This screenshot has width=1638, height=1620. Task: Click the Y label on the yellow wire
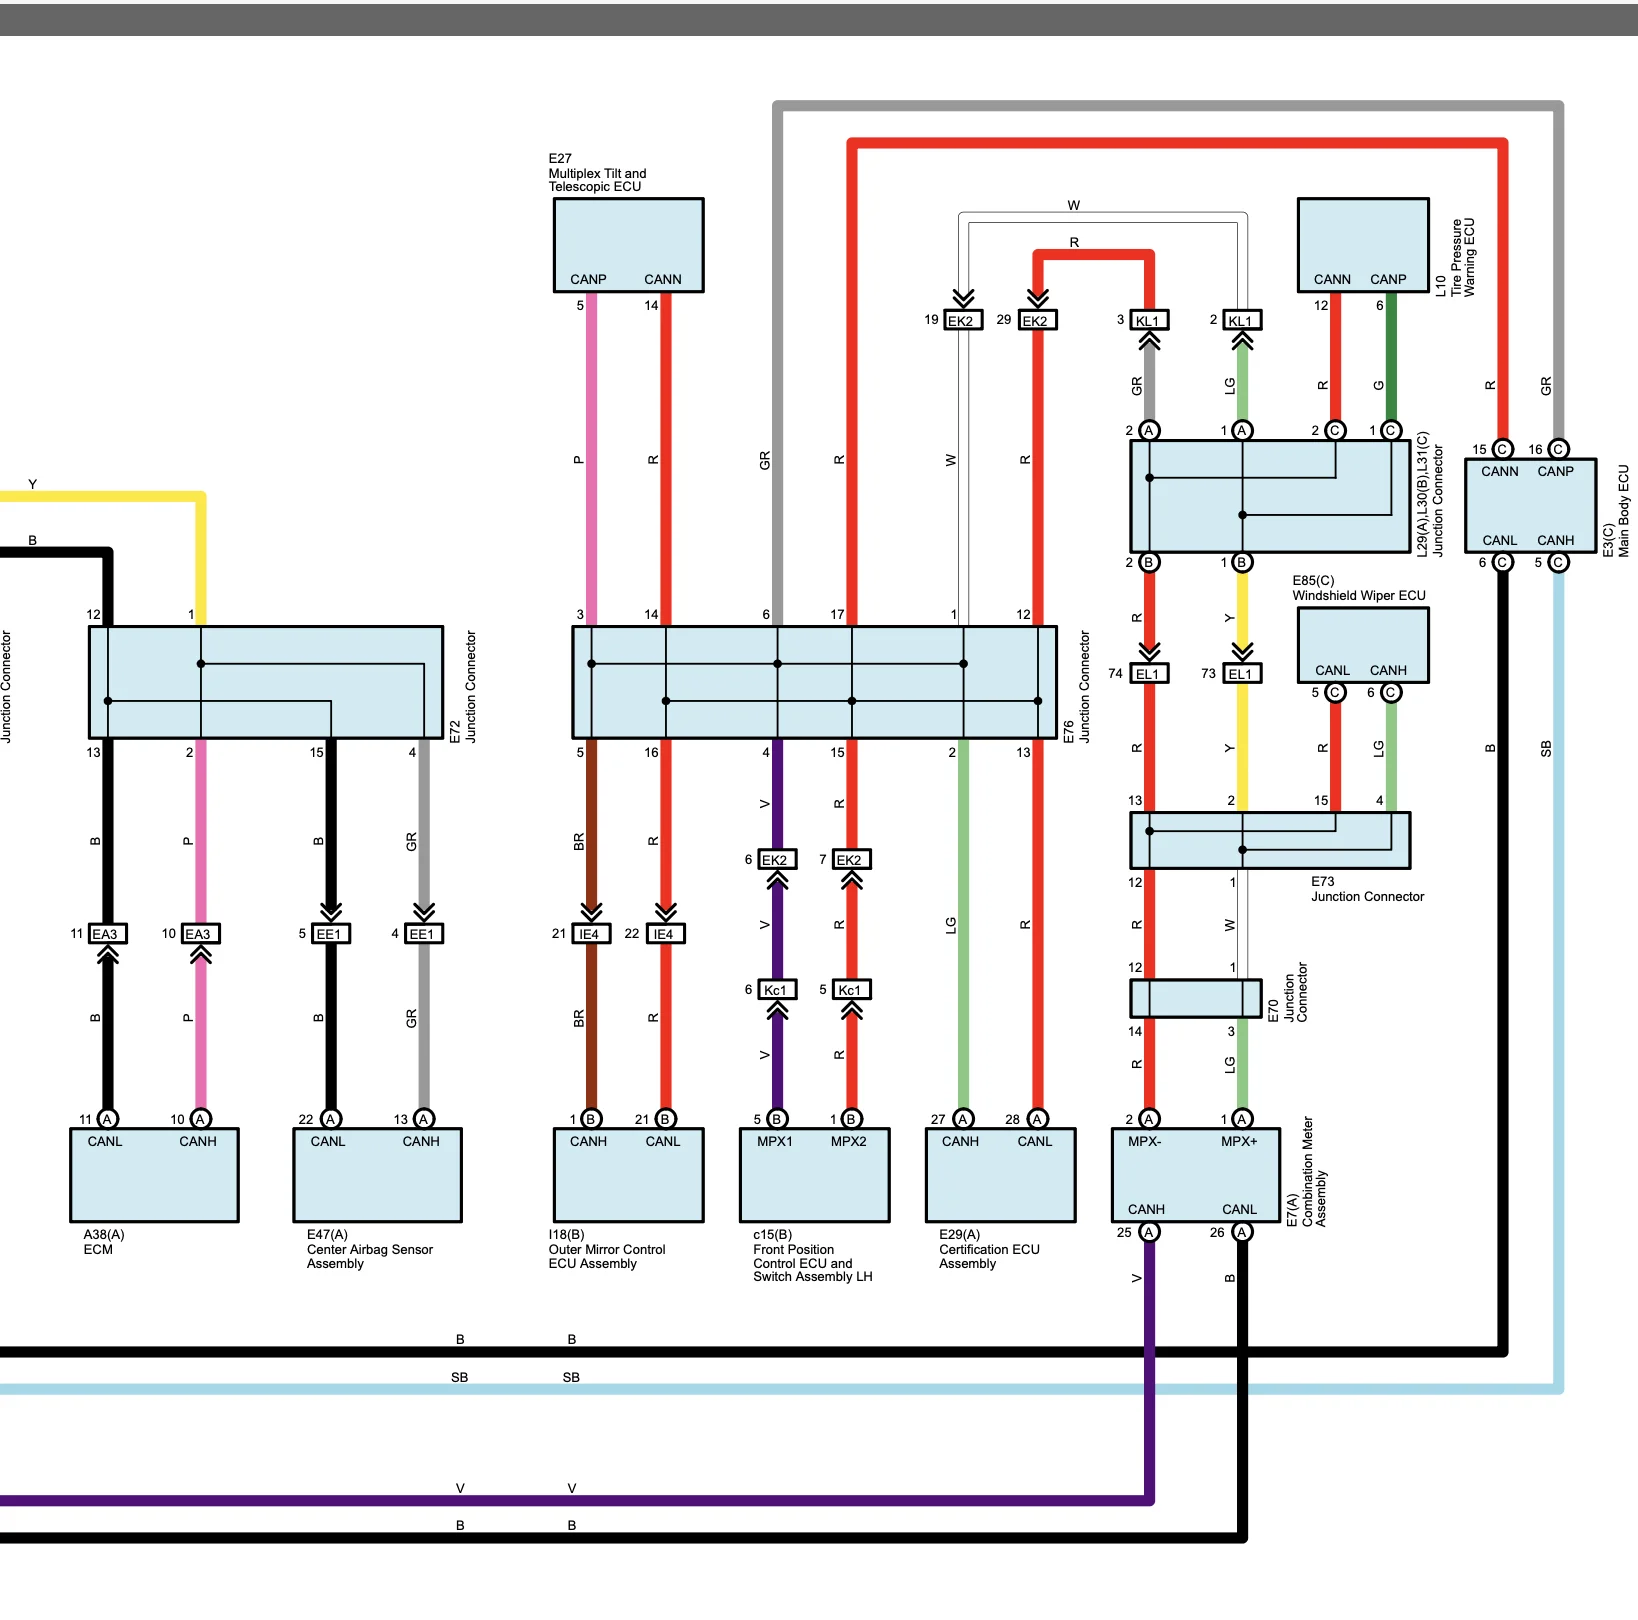(32, 484)
